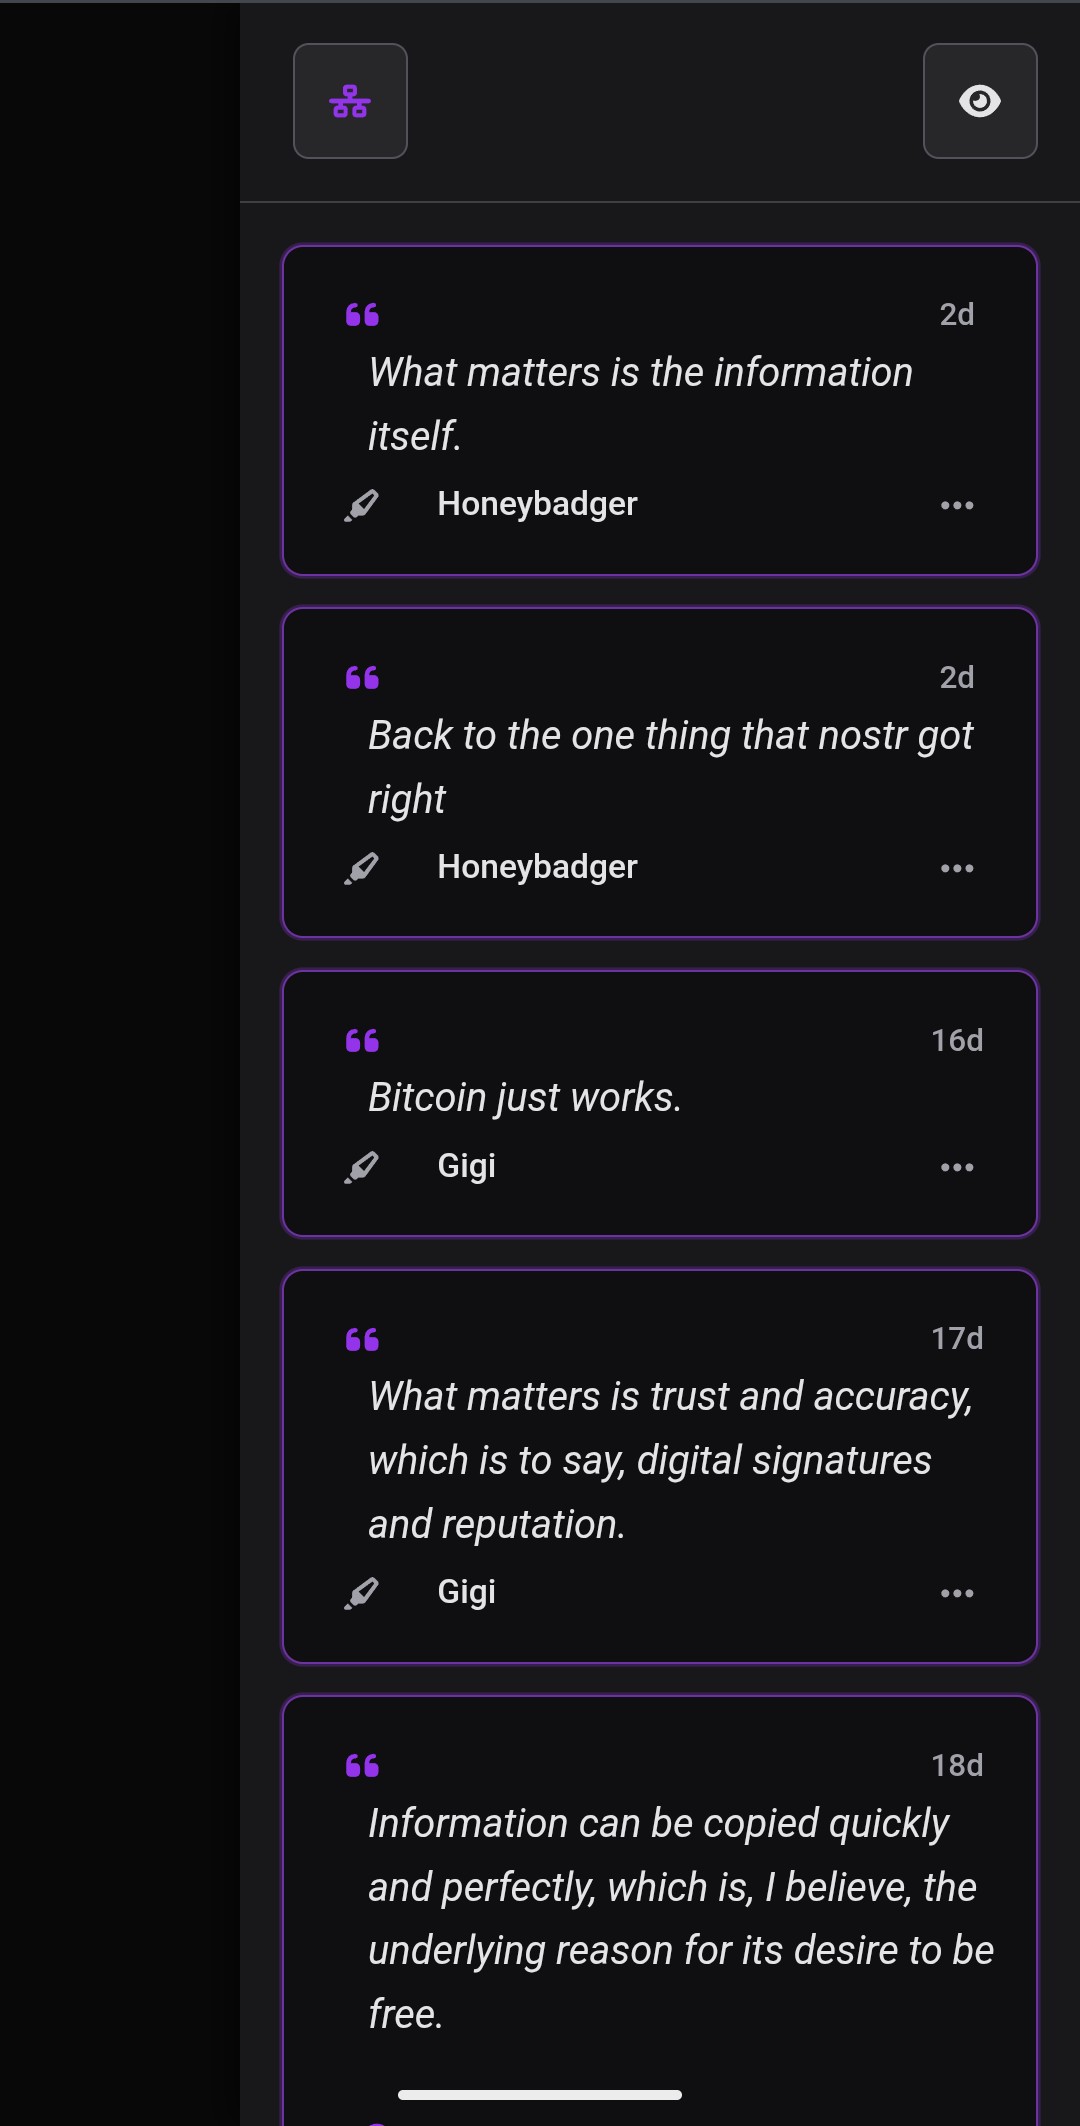Click purple quote mark on 'Bitcoin just works' card
Screen dimensions: 1080x2126
362,1041
